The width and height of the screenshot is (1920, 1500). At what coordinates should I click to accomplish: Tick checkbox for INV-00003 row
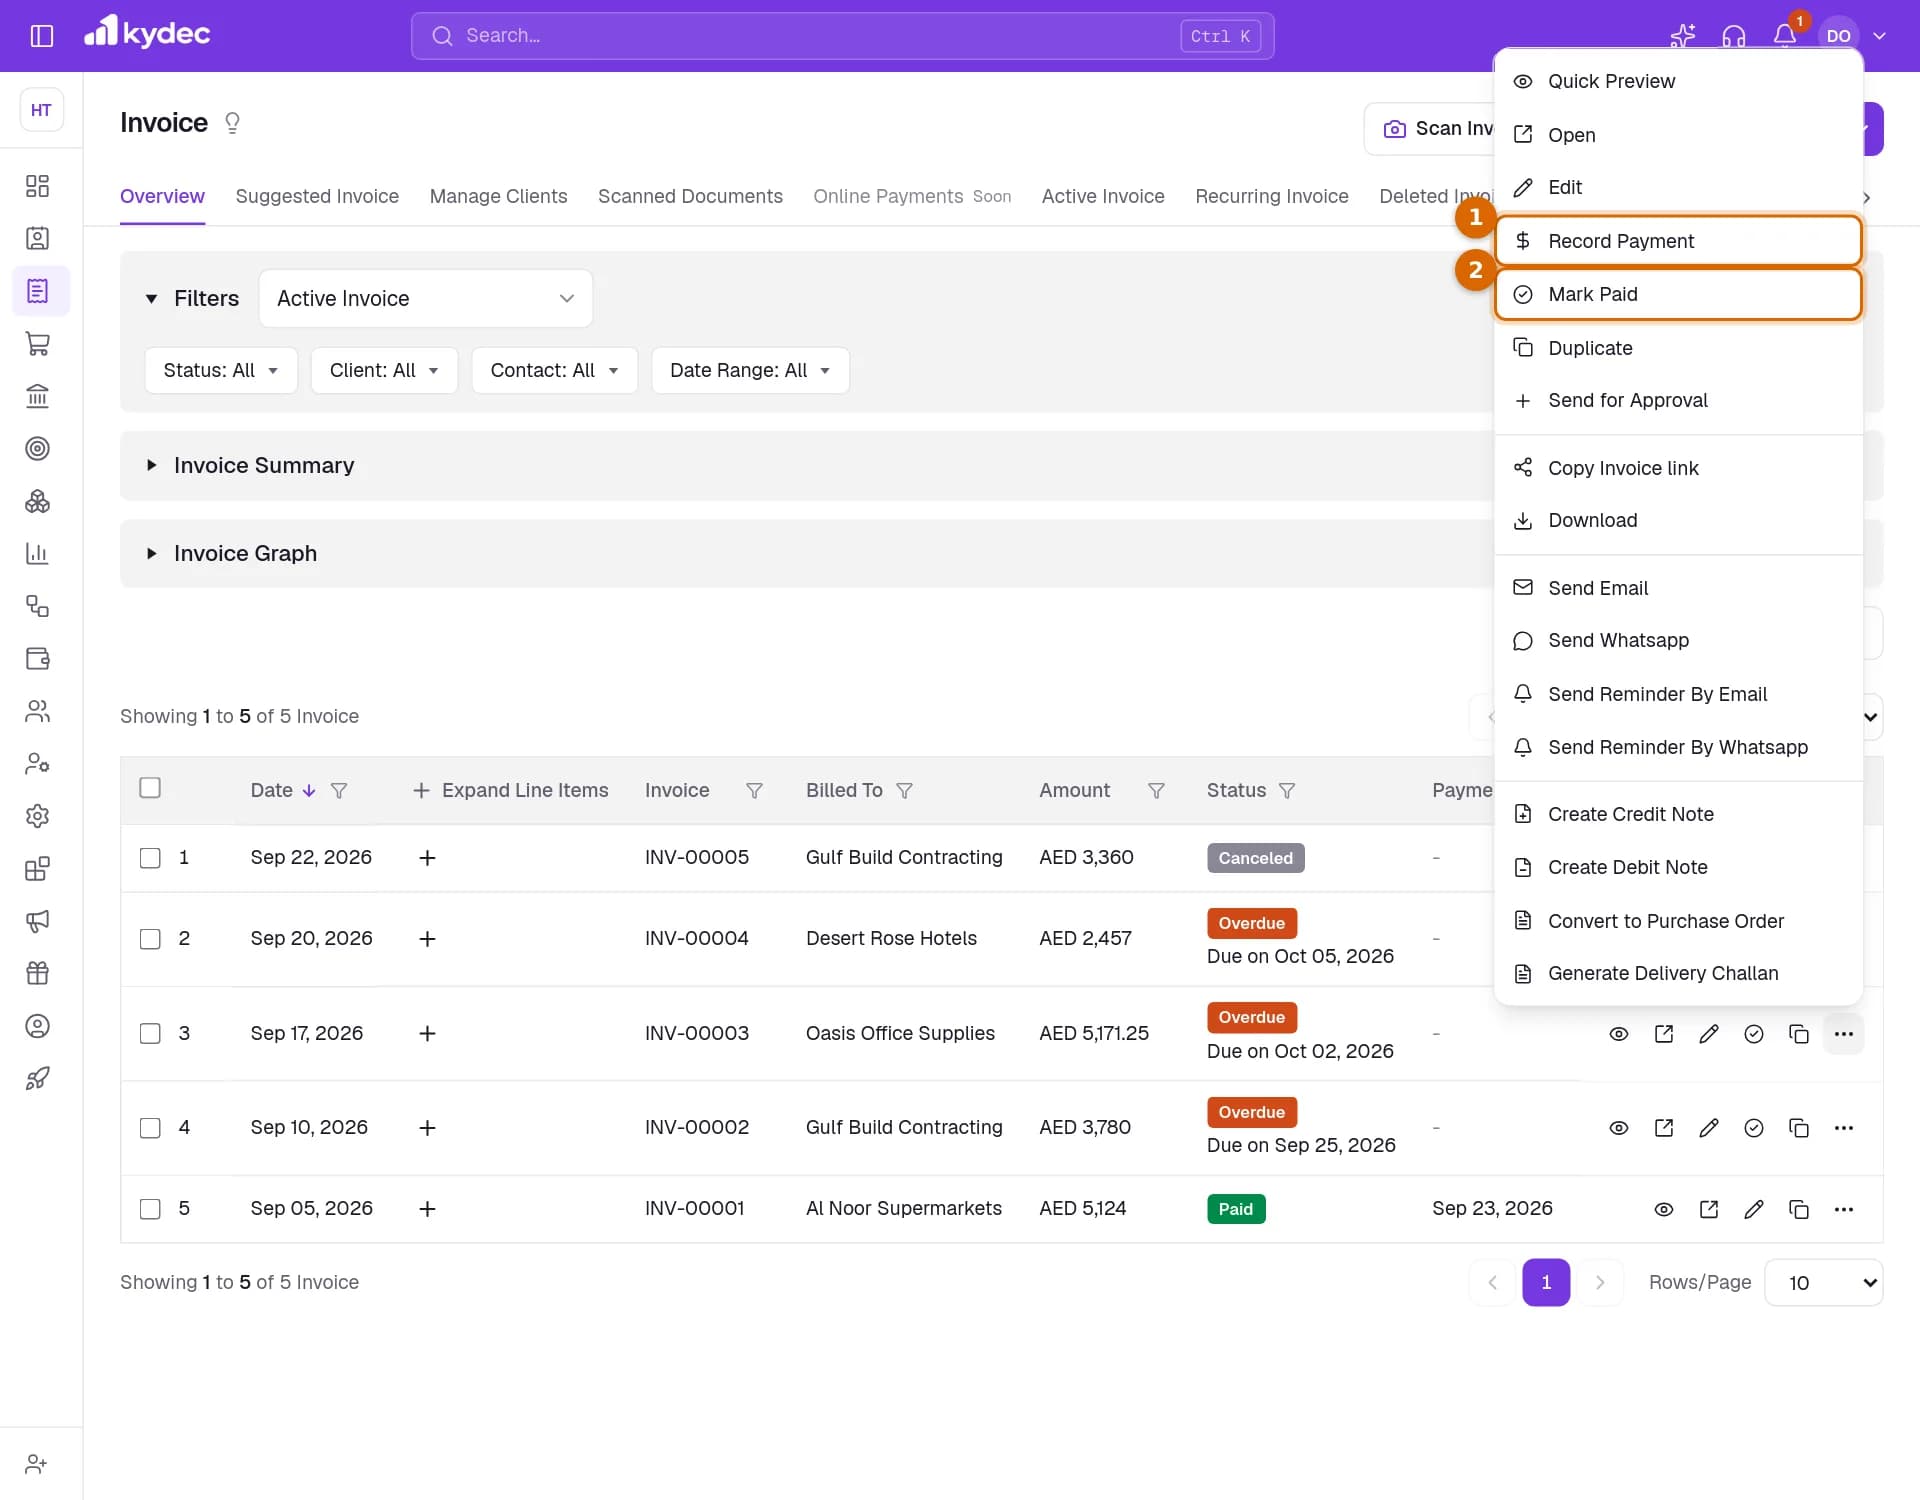tap(150, 1034)
